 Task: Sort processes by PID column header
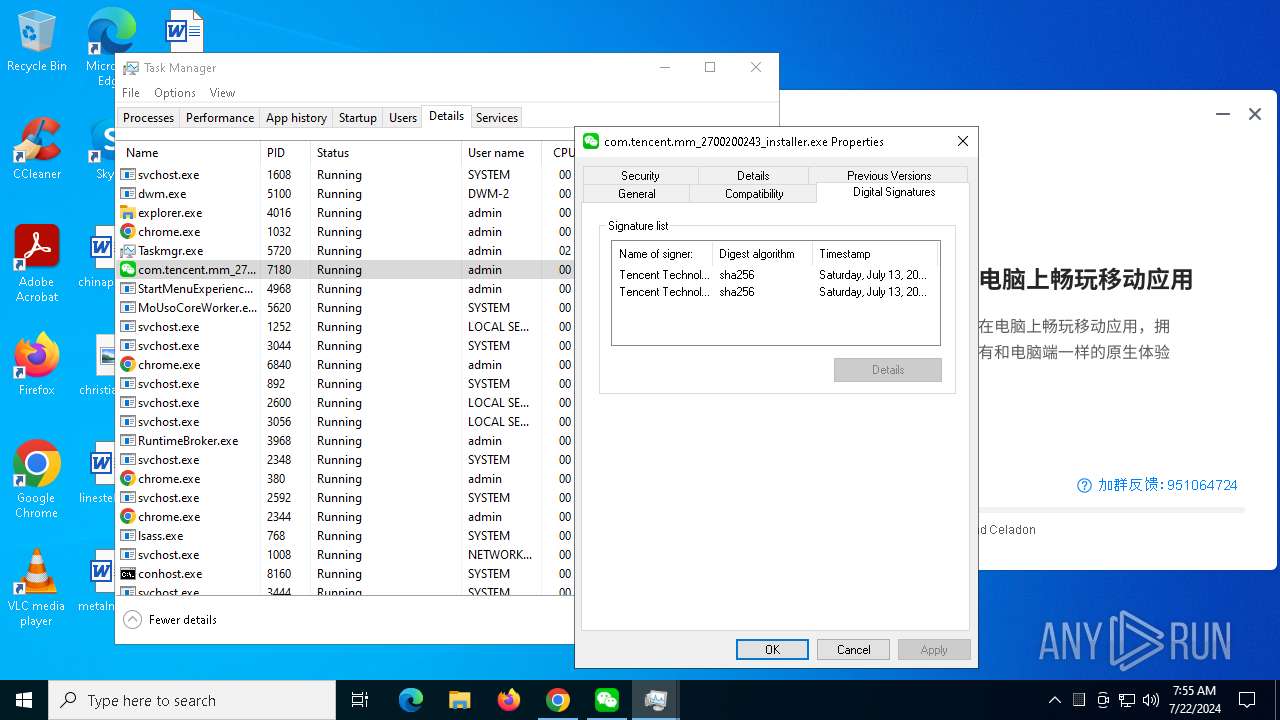tap(285, 153)
